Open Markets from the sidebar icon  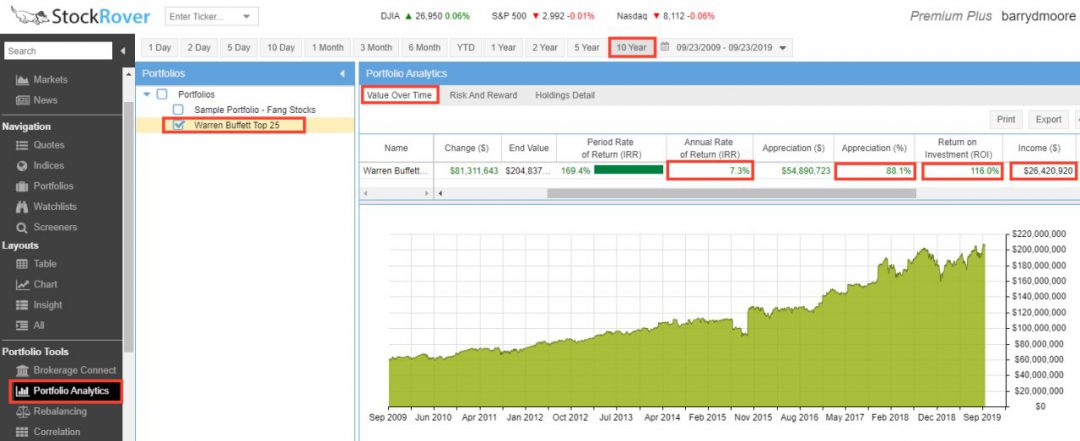(x=22, y=80)
